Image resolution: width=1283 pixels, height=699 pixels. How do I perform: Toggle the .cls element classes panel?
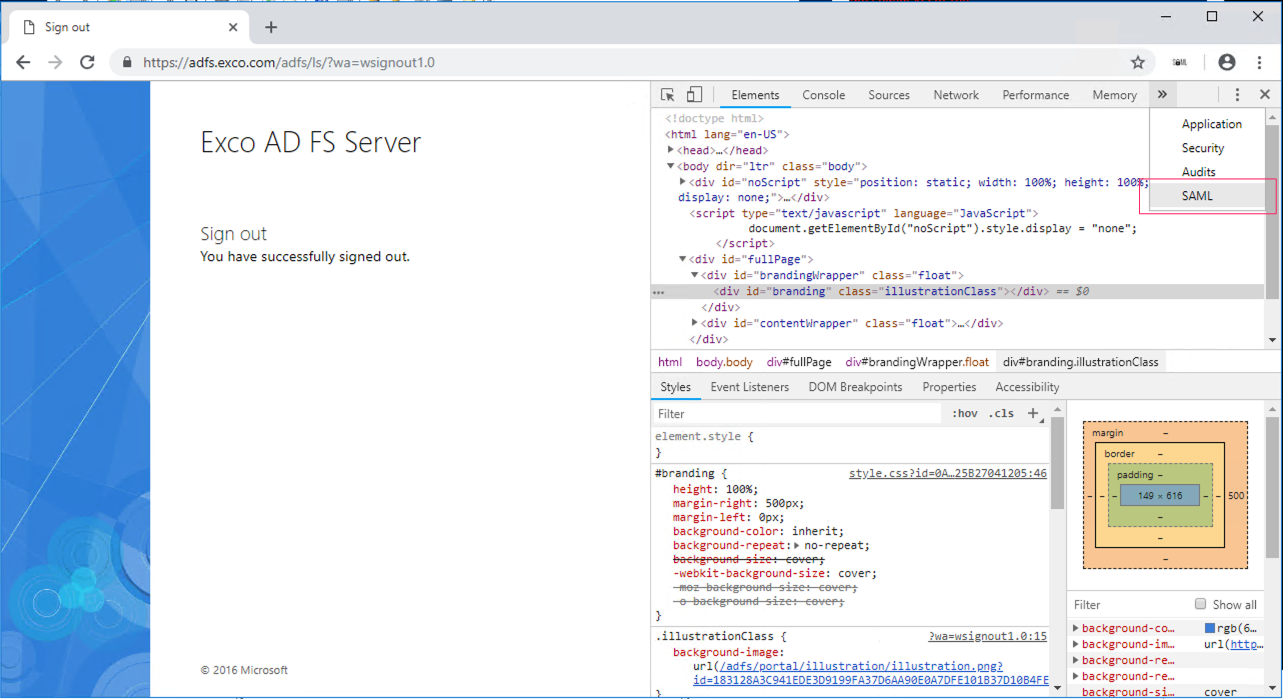[1001, 413]
